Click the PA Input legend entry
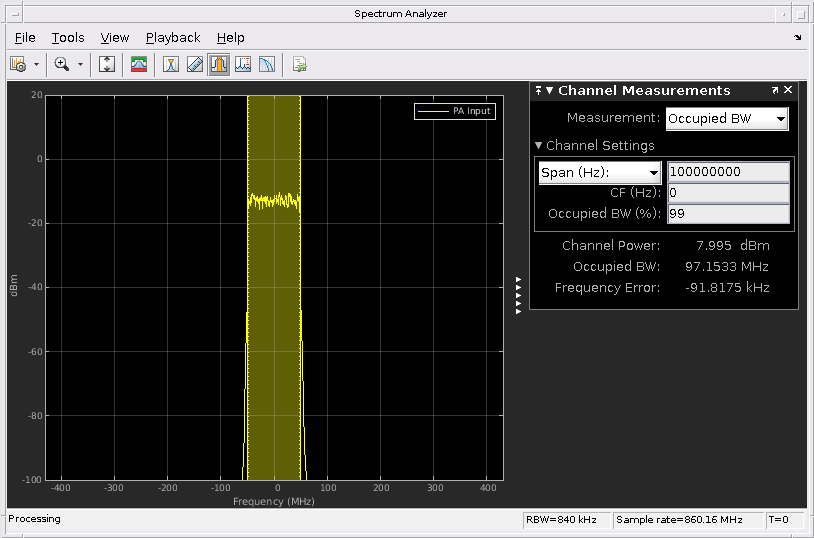 pyautogui.click(x=455, y=111)
